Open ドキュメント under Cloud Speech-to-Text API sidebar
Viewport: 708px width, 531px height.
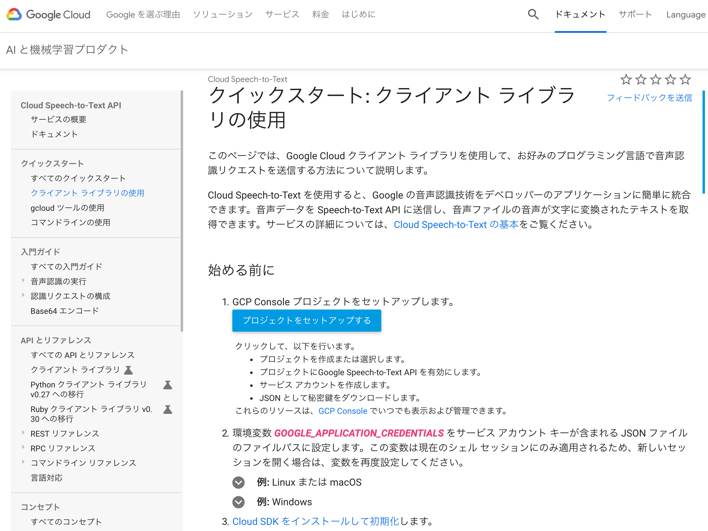click(x=54, y=134)
